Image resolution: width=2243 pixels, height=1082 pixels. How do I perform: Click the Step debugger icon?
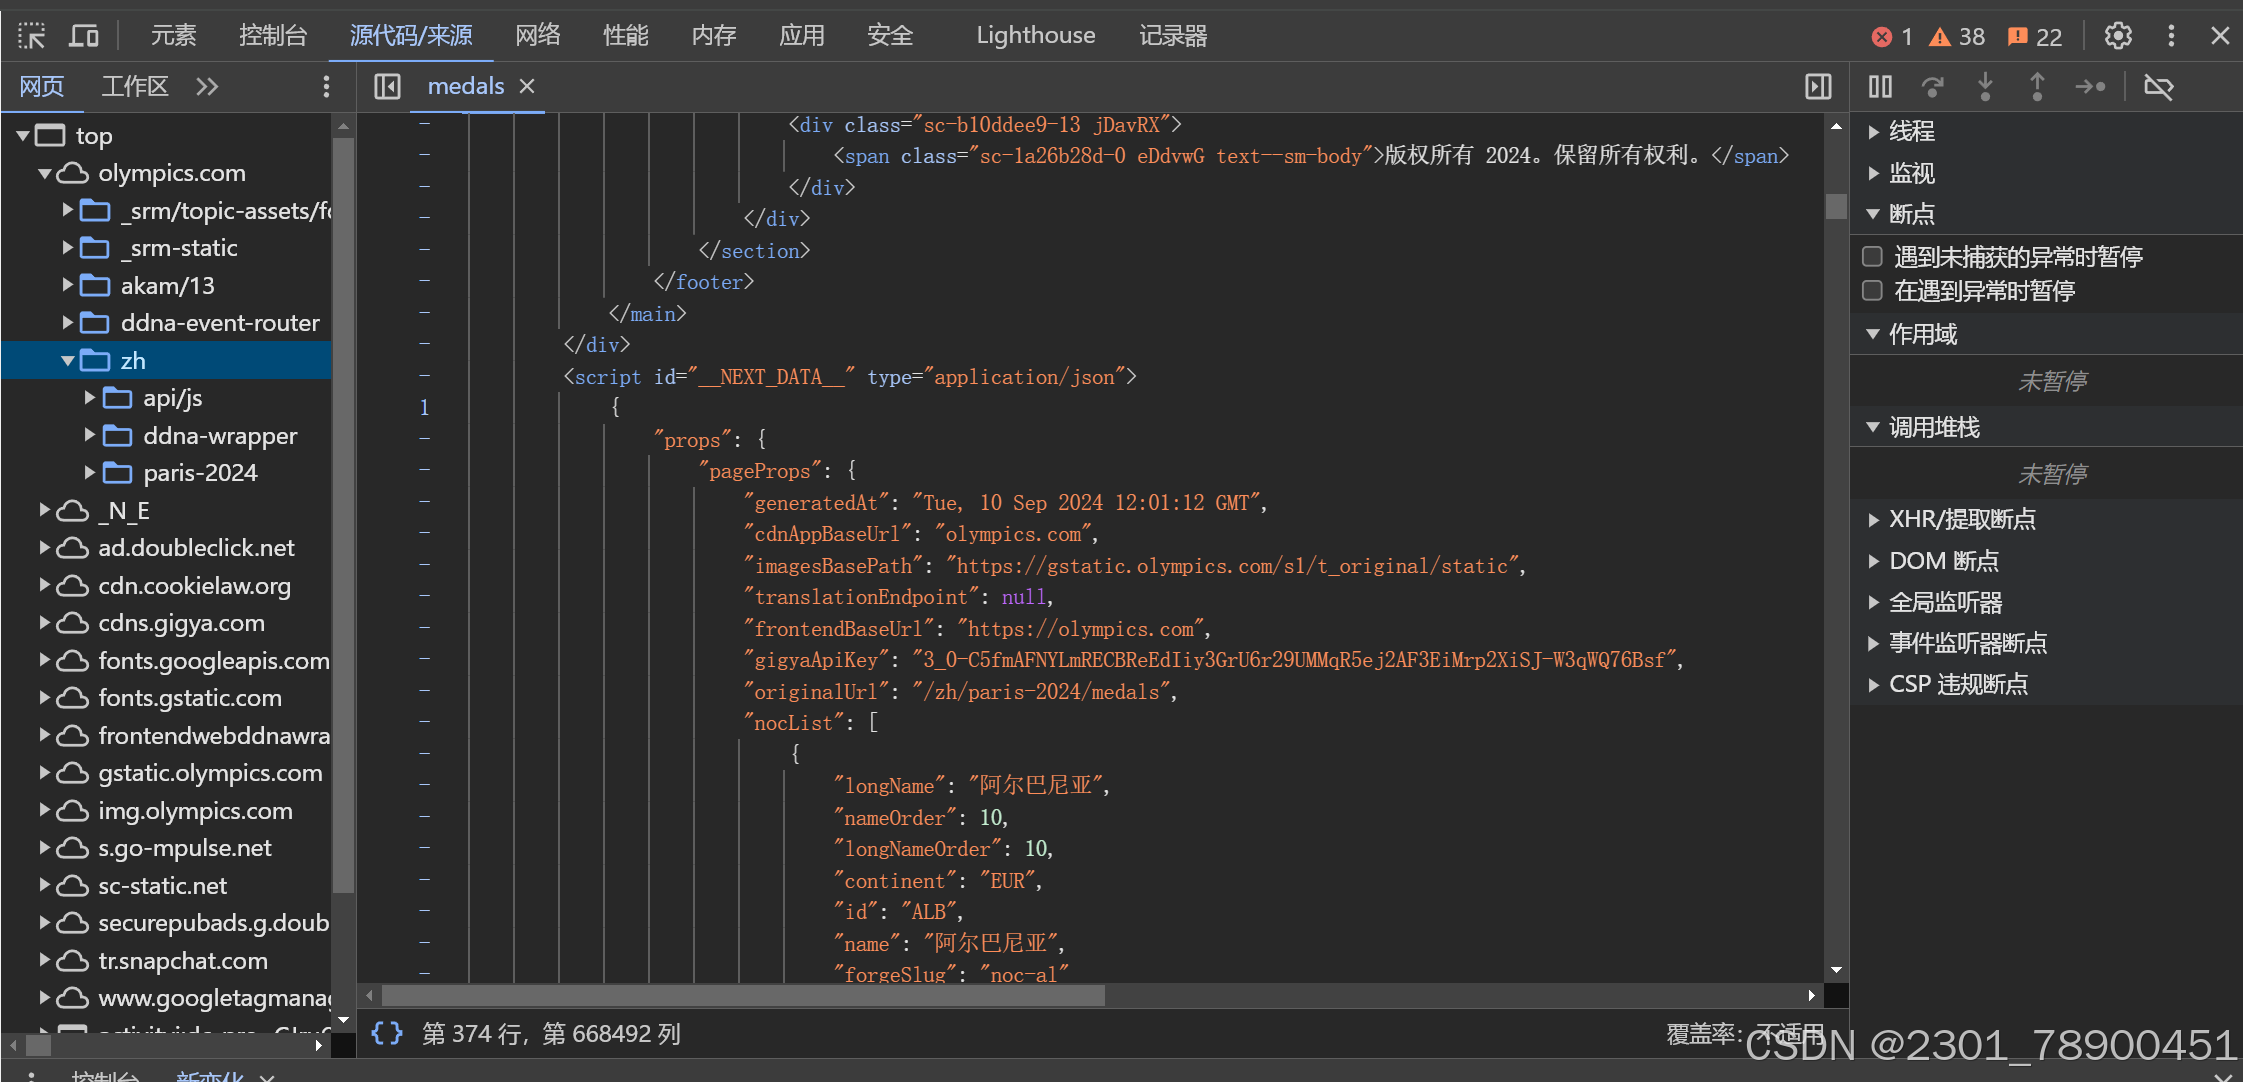(x=2090, y=87)
